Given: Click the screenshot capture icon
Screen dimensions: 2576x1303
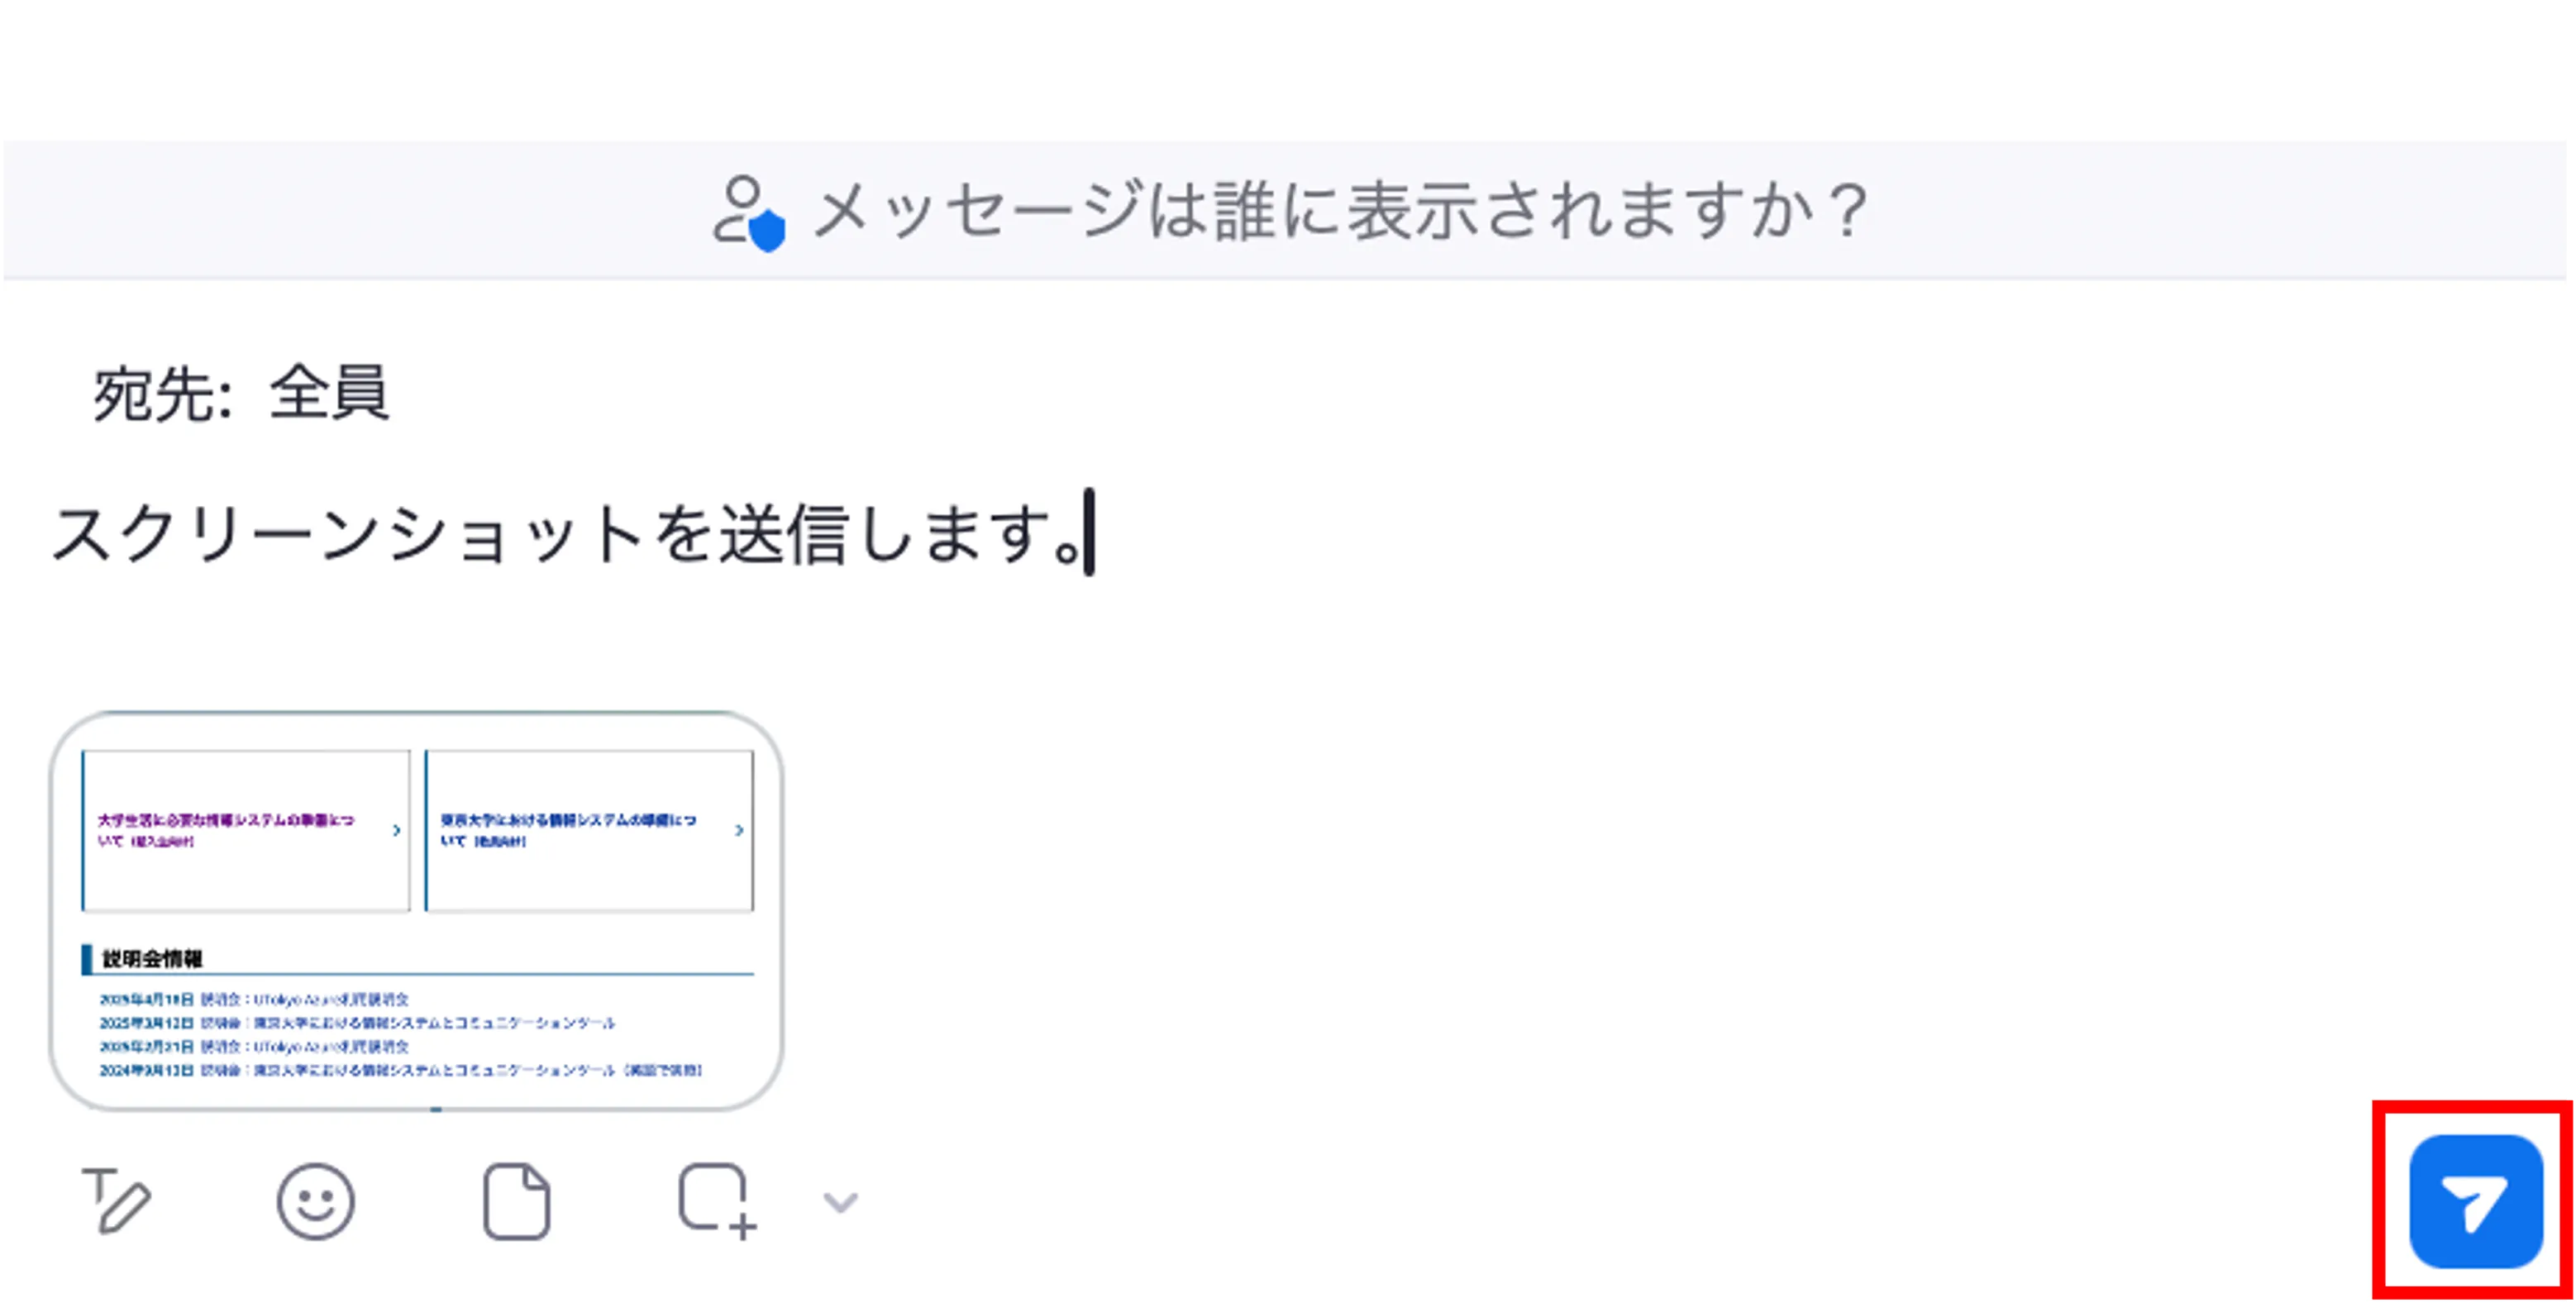Looking at the screenshot, I should (x=716, y=1201).
